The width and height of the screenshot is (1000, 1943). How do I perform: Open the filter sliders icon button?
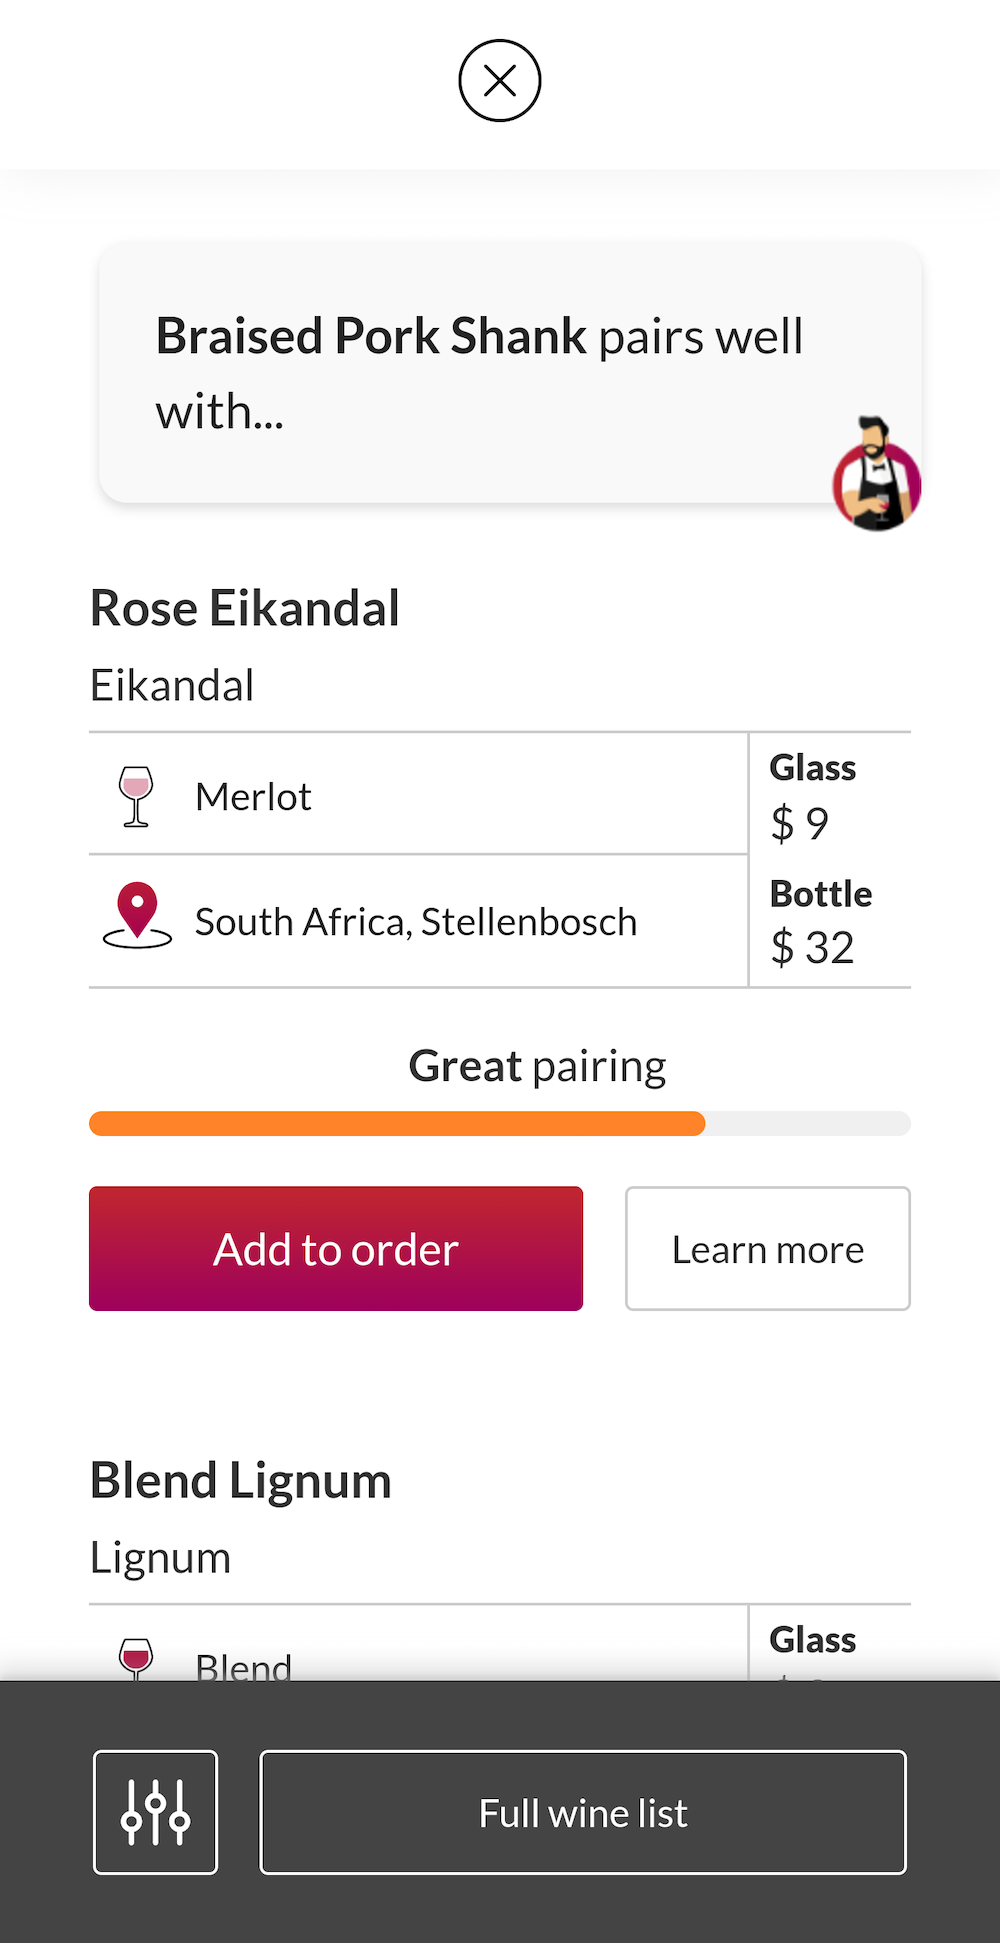point(155,1812)
